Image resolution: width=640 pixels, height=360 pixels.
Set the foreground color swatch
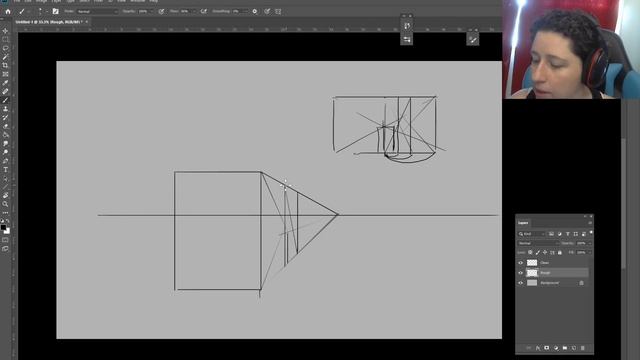pos(3,228)
